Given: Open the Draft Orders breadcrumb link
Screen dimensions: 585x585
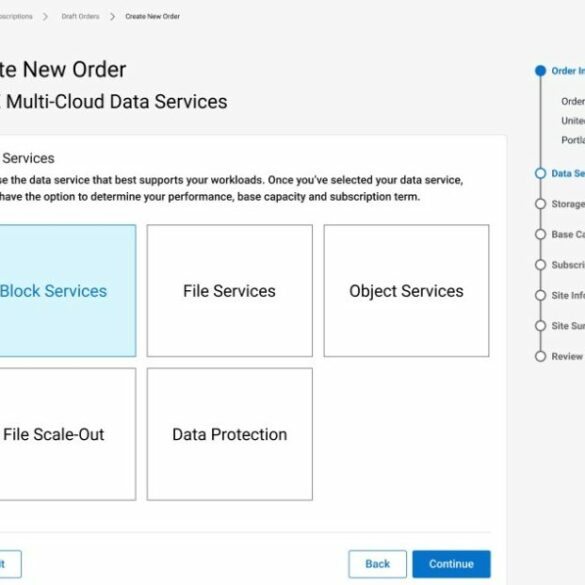Looking at the screenshot, I should 80,16.
